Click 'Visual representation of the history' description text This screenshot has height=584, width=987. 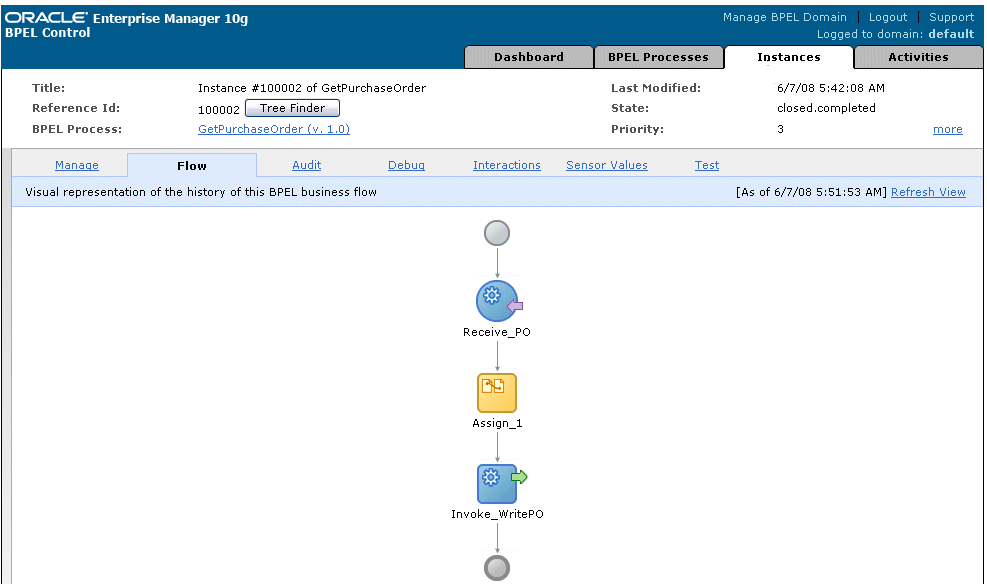(x=201, y=192)
